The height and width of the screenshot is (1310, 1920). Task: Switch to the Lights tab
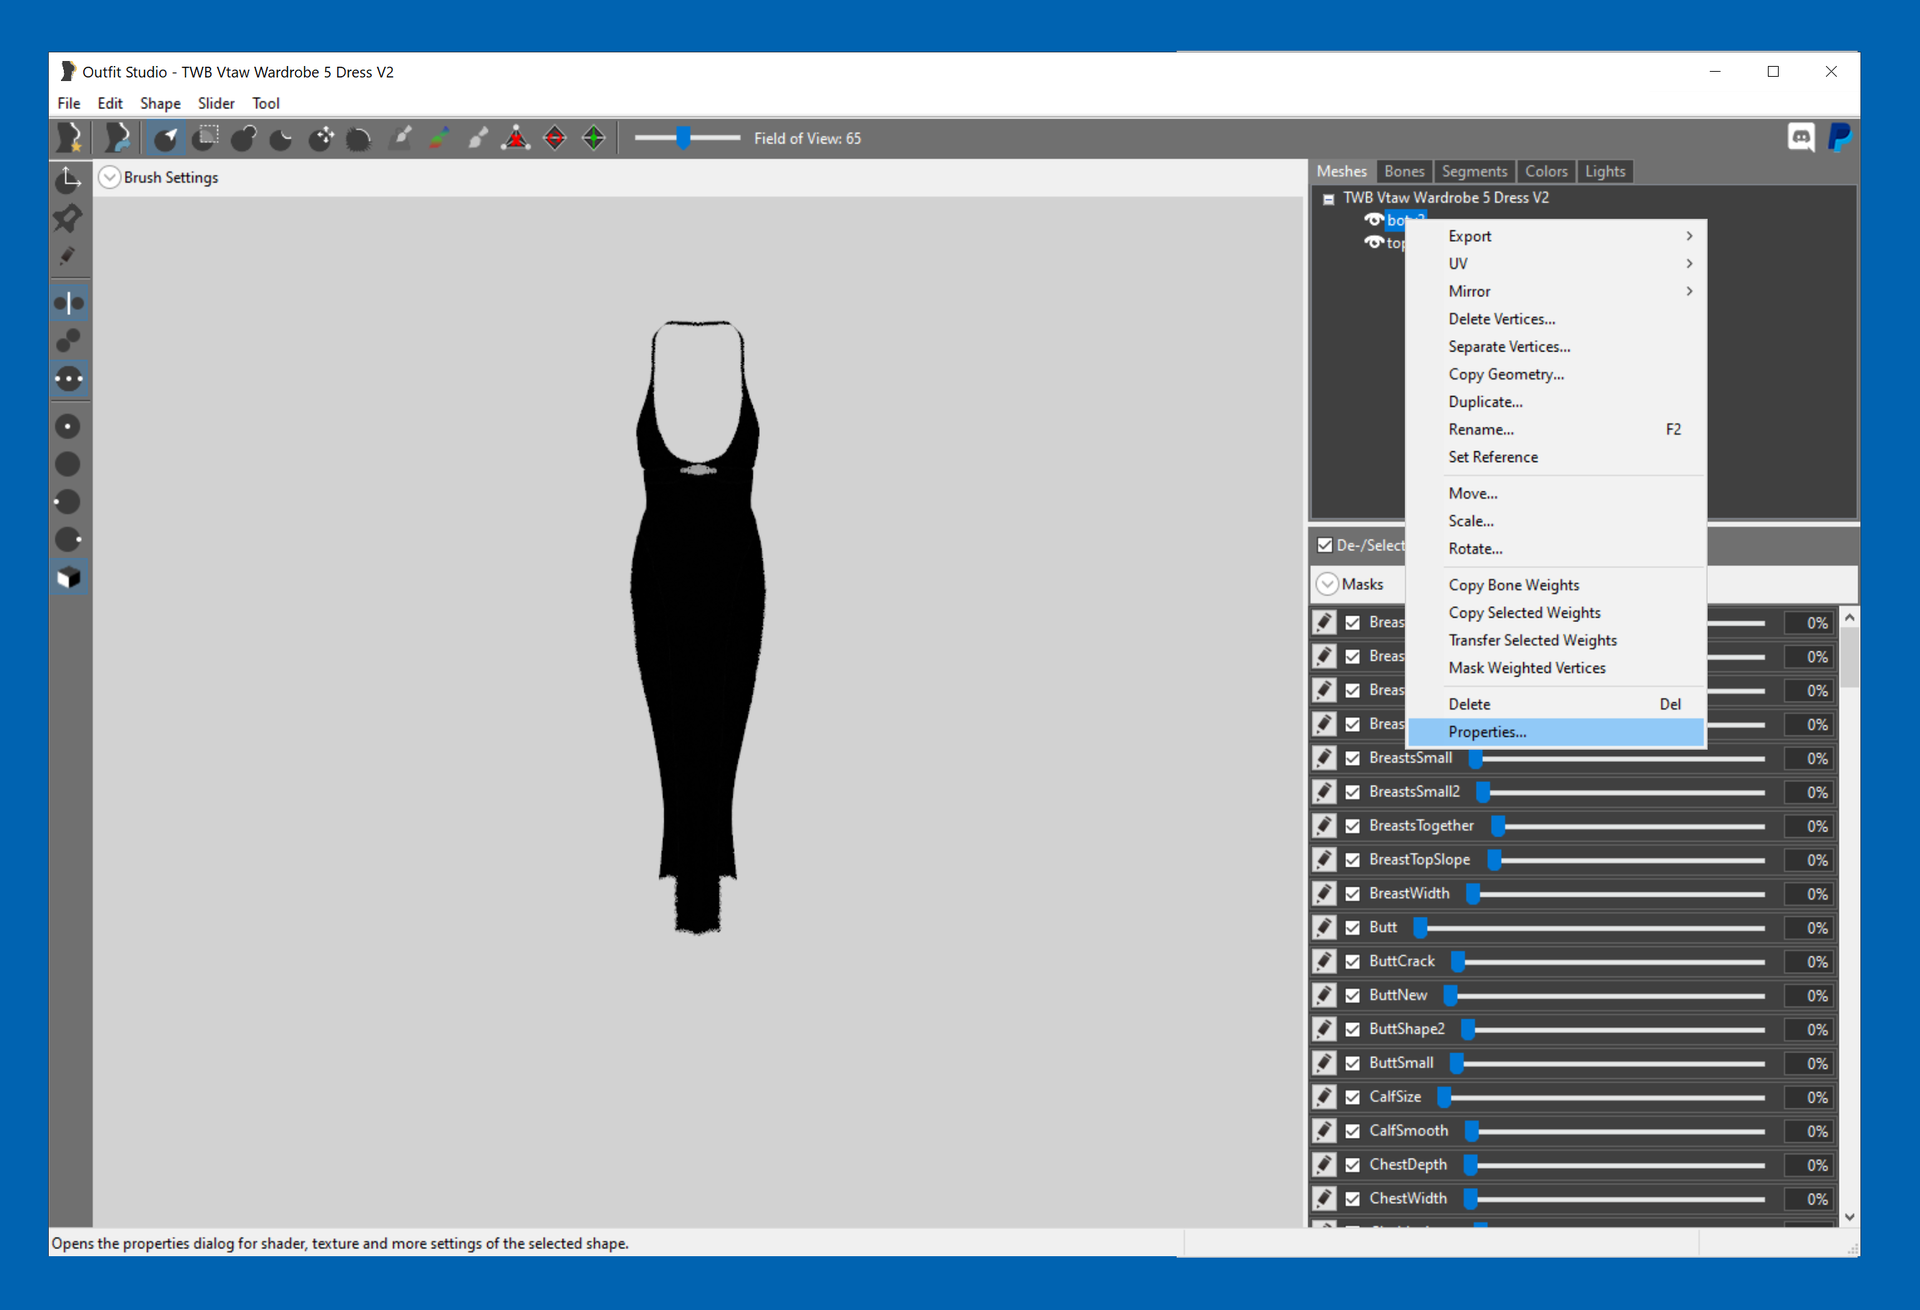tap(1605, 171)
